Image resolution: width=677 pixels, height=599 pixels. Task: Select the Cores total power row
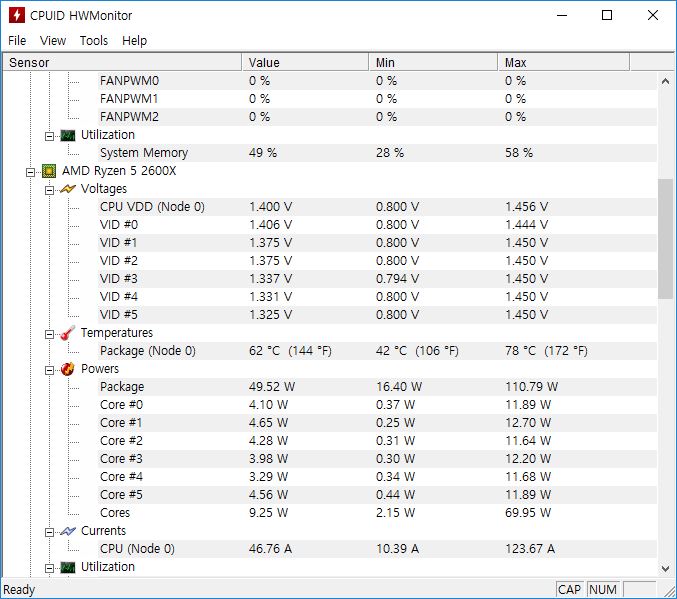coord(378,513)
